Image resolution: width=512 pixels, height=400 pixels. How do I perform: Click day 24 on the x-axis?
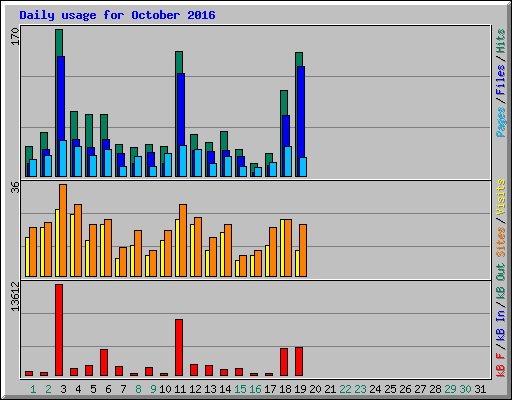pos(375,389)
